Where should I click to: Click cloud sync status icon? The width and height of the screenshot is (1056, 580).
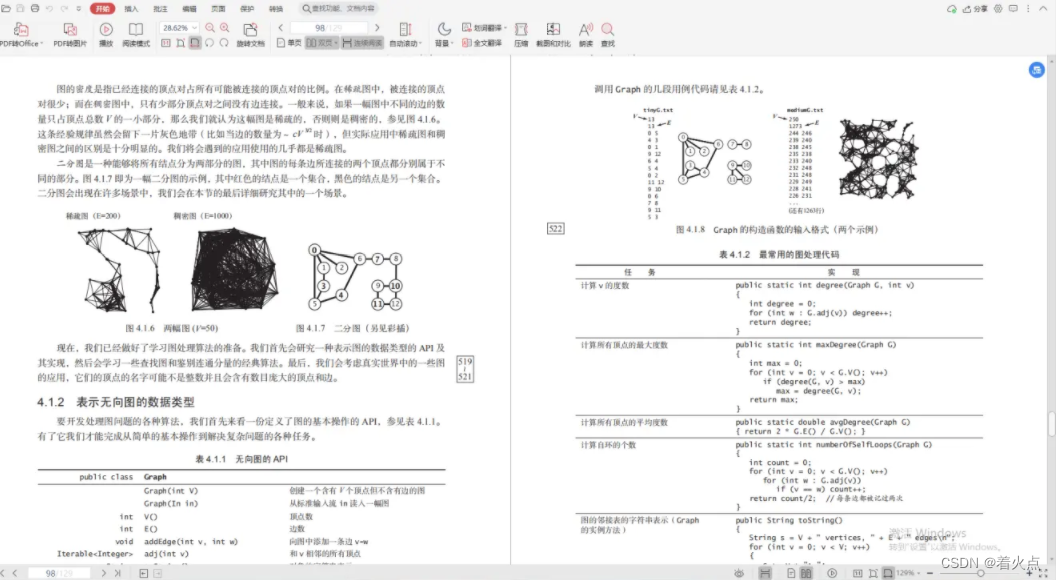[x=951, y=9]
